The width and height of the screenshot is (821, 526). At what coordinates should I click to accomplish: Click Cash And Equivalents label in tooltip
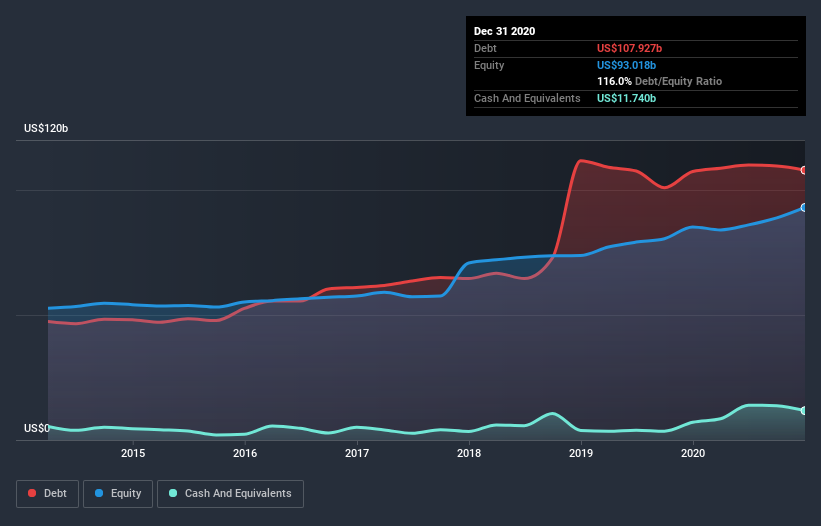tap(527, 98)
